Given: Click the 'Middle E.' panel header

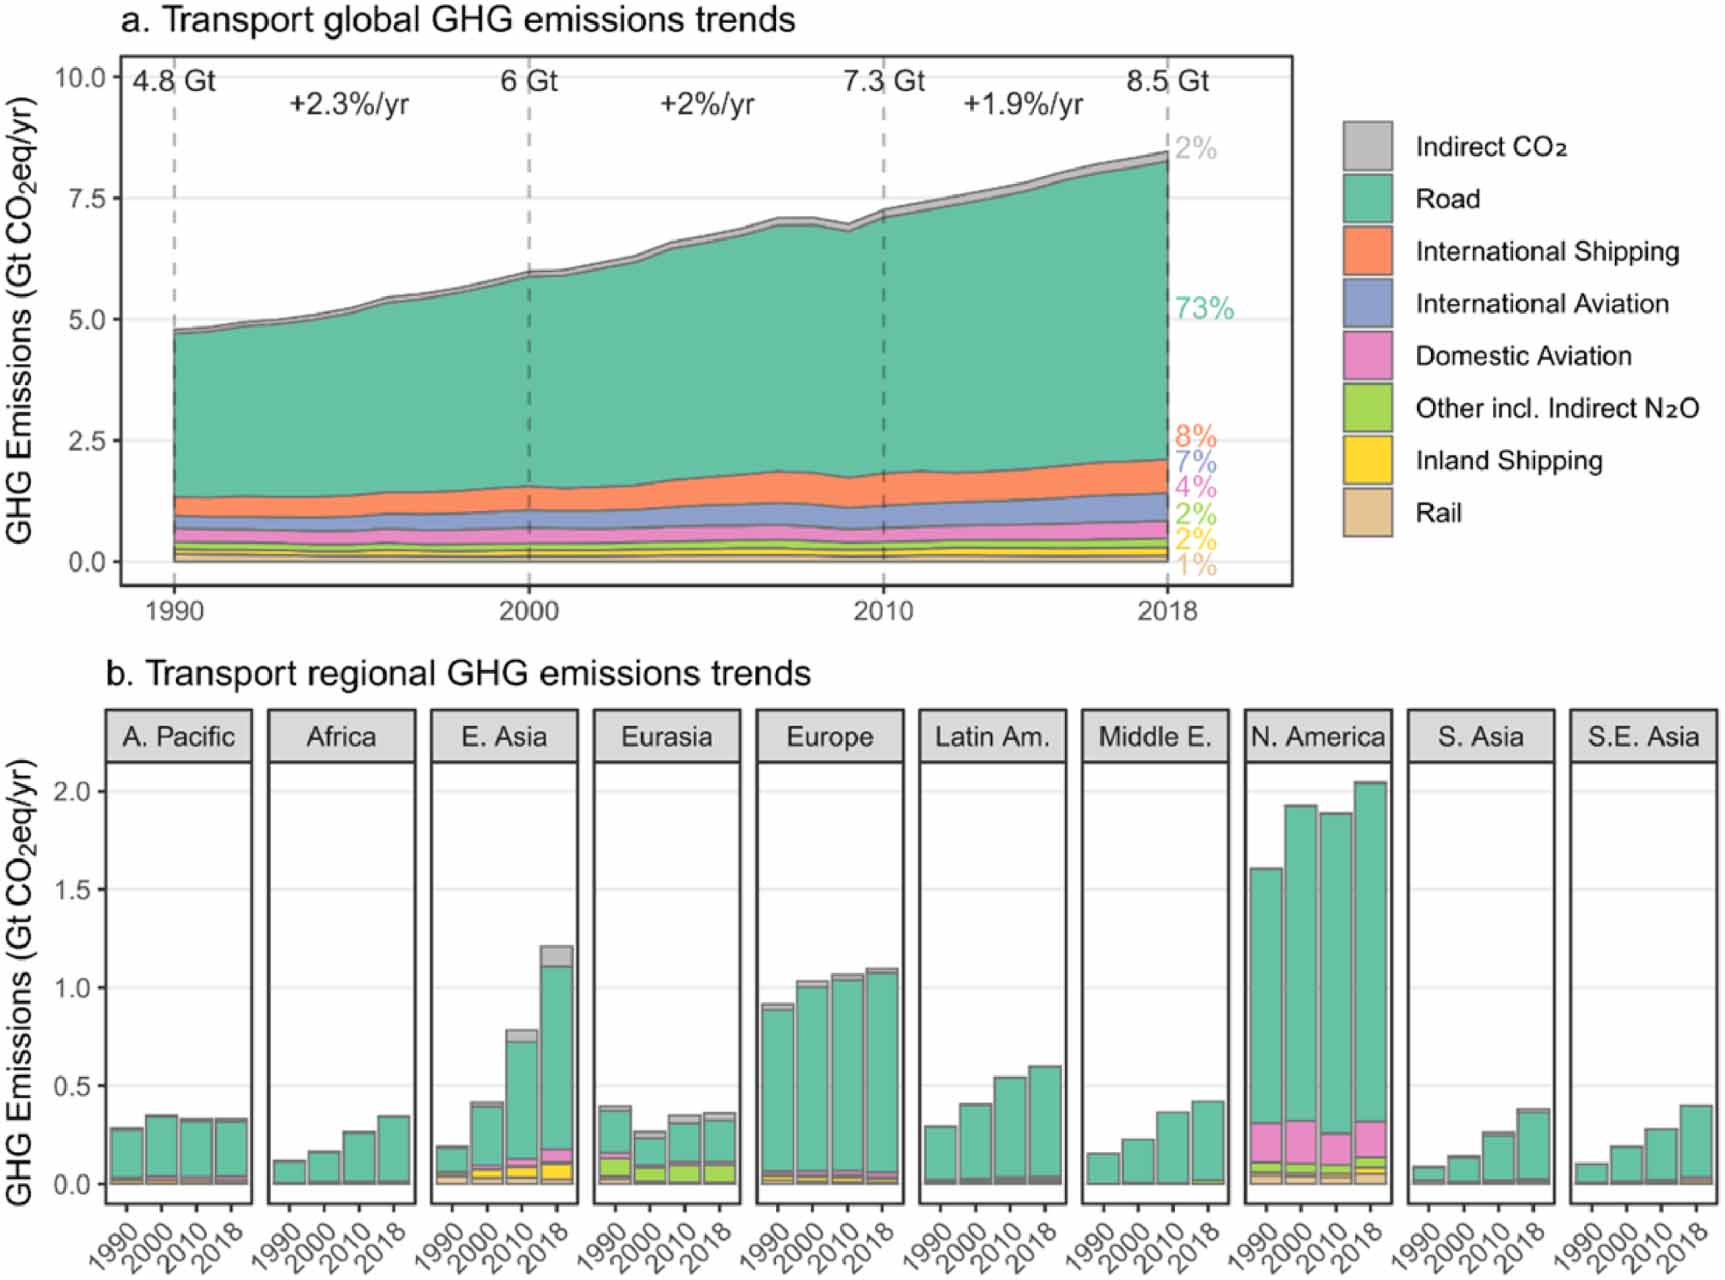Looking at the screenshot, I should (x=1155, y=737).
